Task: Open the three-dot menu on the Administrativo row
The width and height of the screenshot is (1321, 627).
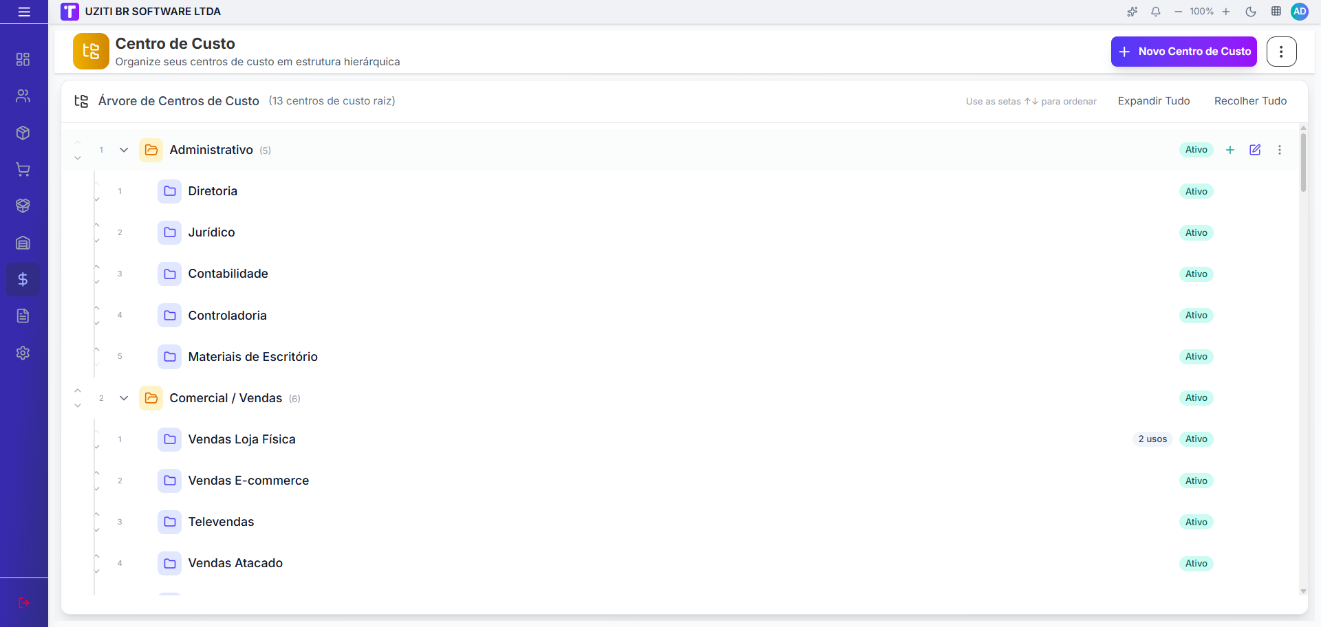Action: tap(1279, 150)
